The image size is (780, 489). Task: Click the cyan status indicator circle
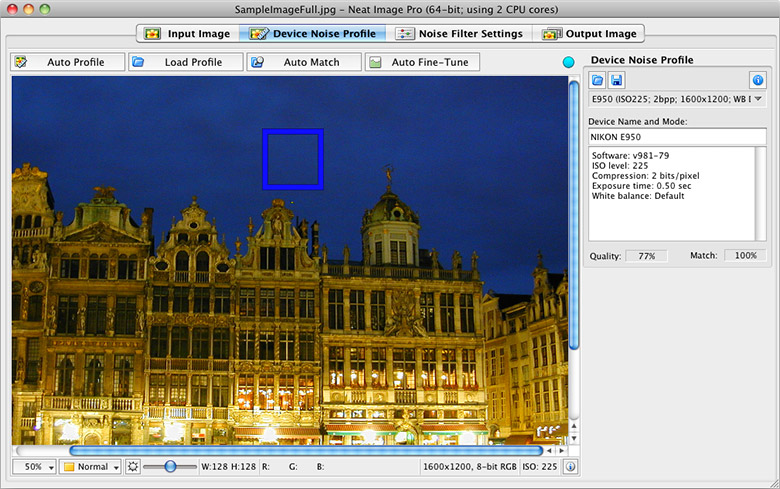(568, 62)
